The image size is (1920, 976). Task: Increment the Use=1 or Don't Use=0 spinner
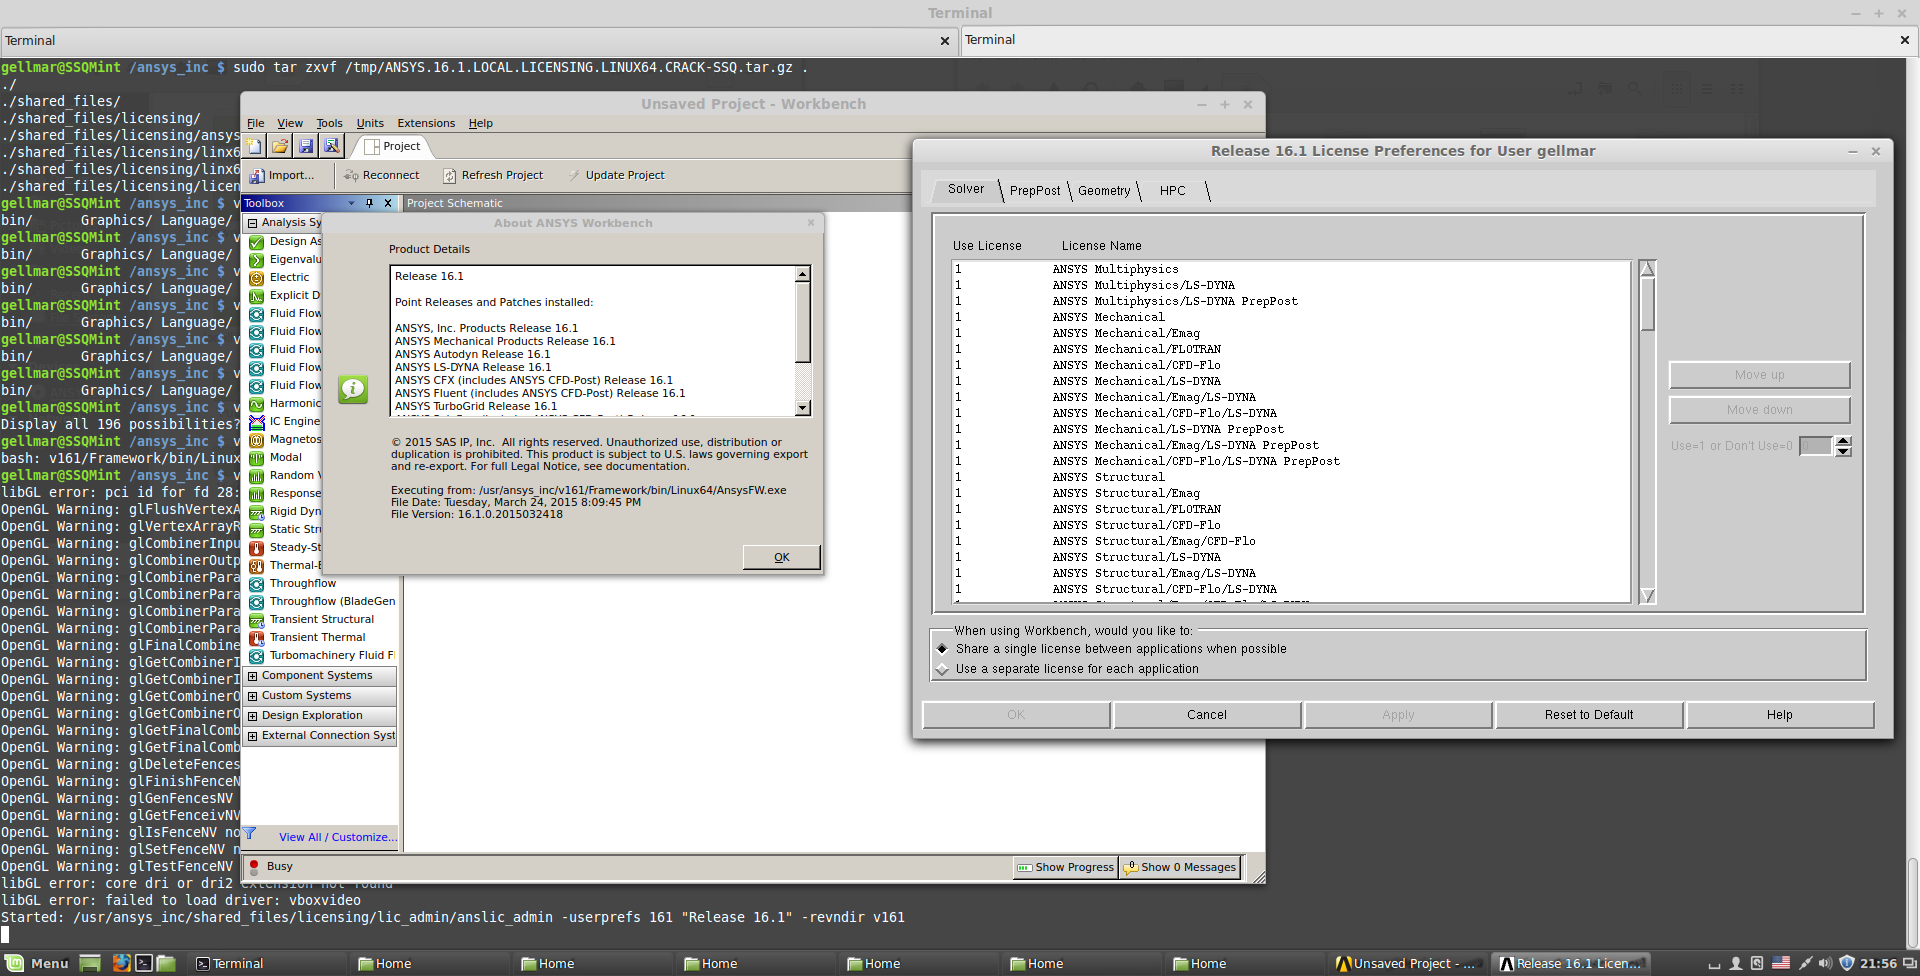1844,441
